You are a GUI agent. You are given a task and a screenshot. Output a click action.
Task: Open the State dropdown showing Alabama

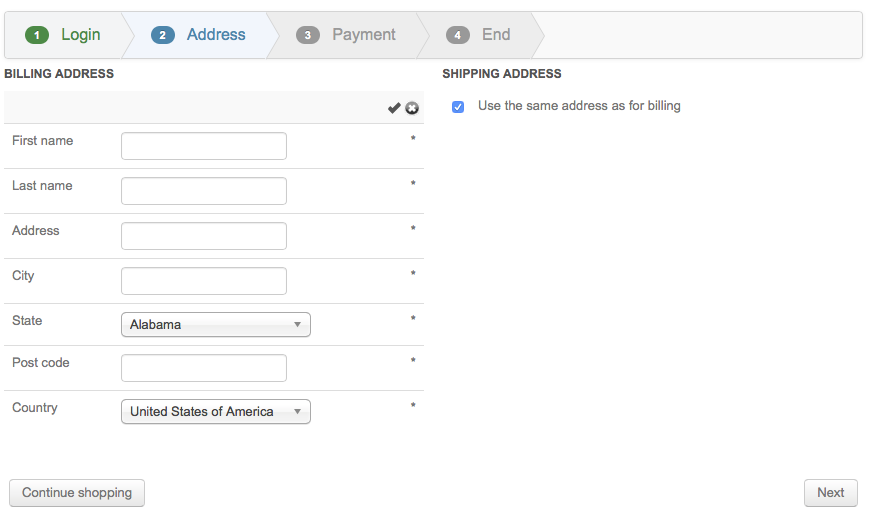(x=215, y=324)
